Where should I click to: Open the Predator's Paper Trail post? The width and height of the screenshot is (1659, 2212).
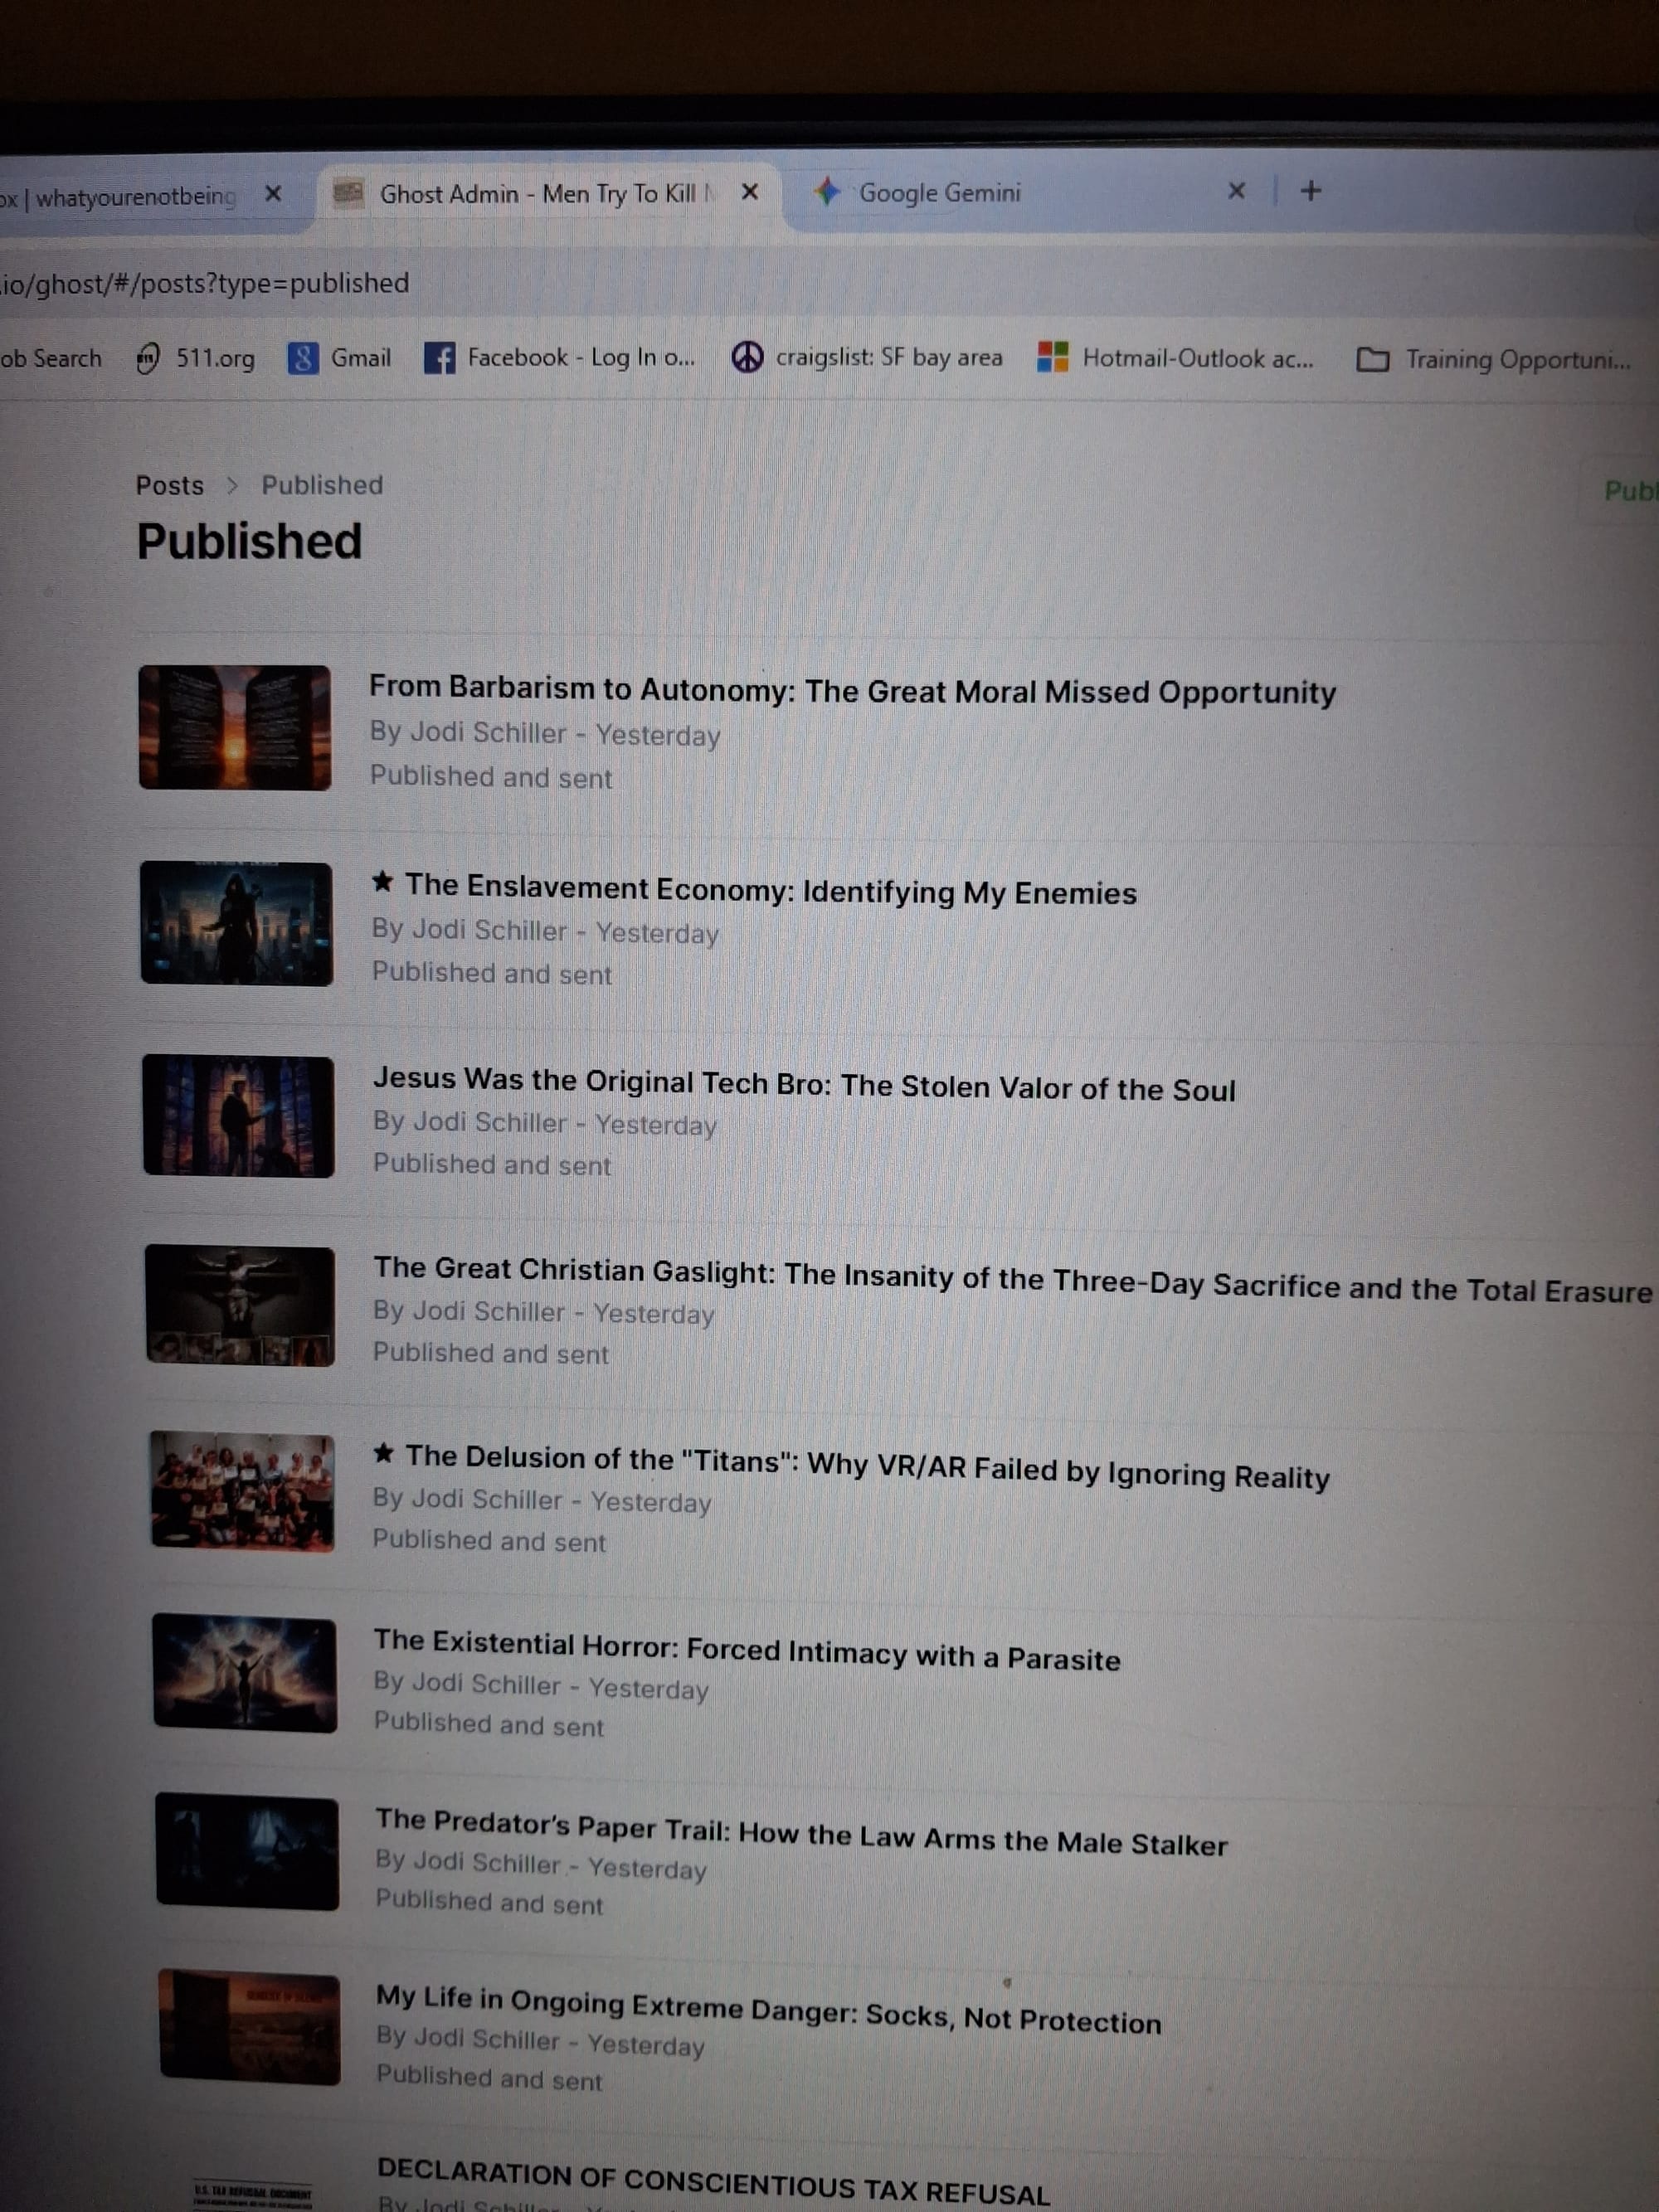point(801,1833)
